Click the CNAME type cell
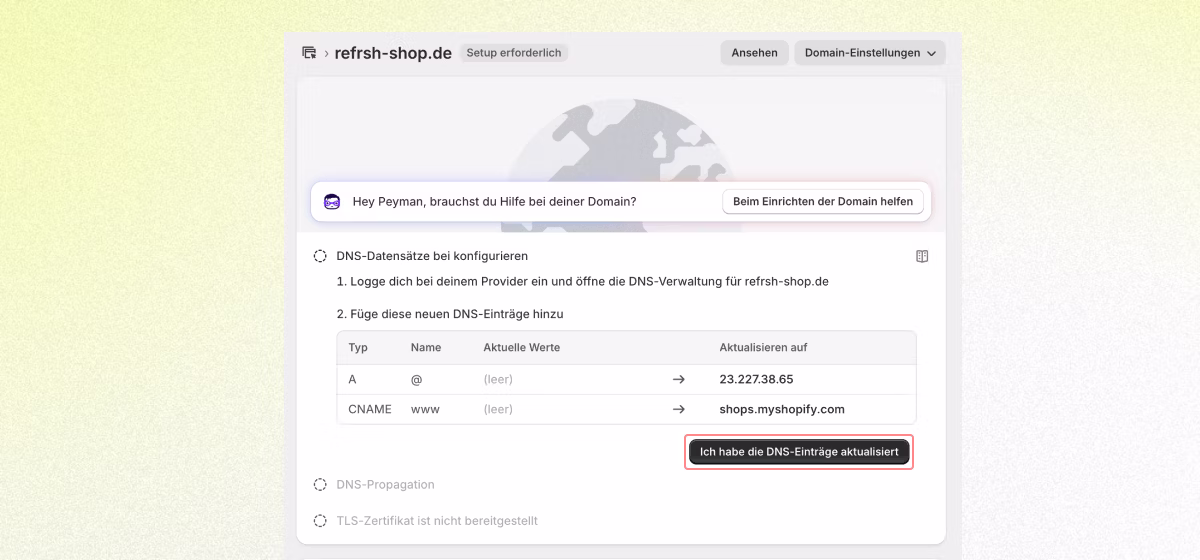The height and width of the screenshot is (560, 1200). (x=370, y=409)
